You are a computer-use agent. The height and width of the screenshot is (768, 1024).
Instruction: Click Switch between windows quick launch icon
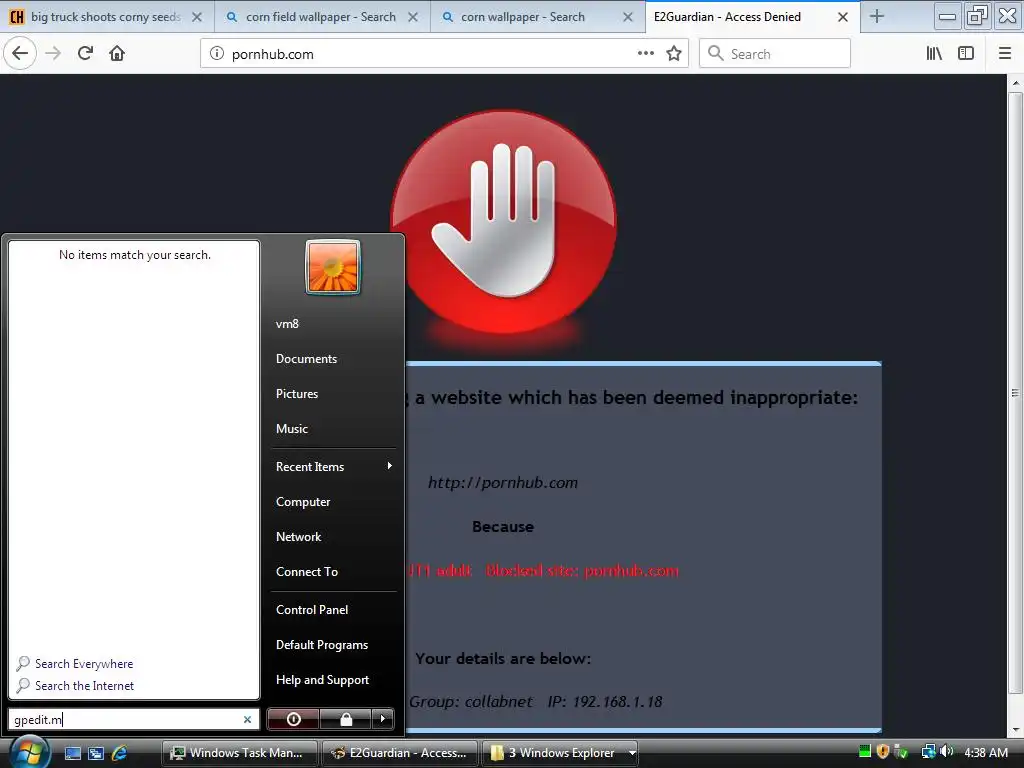tap(96, 753)
